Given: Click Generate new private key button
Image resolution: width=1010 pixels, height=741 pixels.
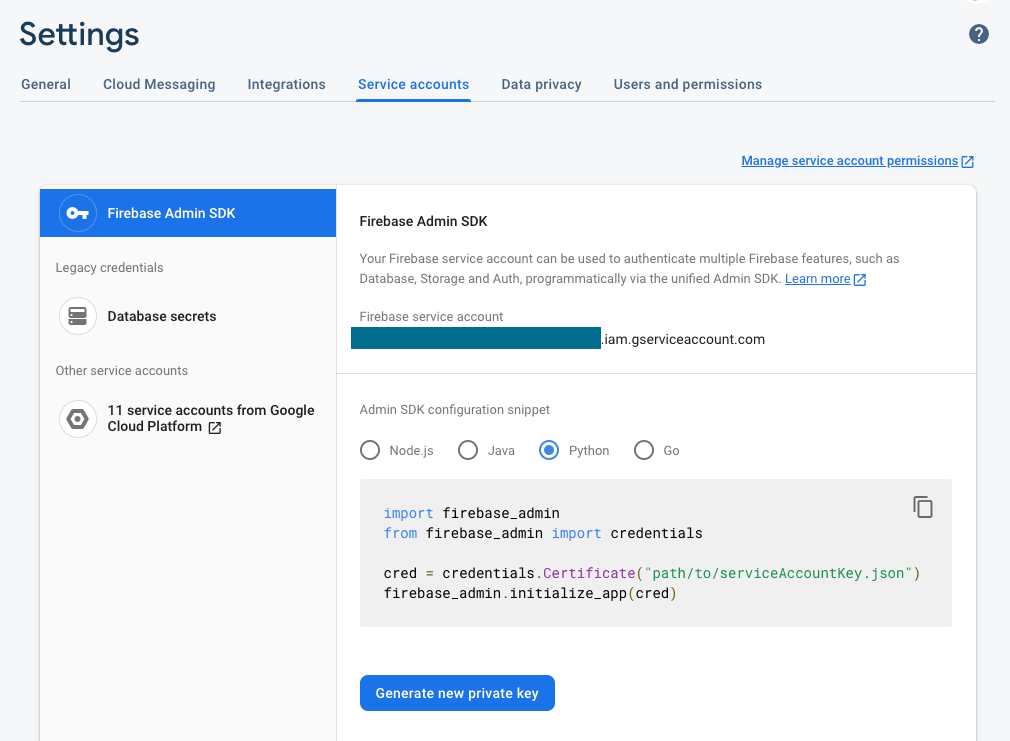Looking at the screenshot, I should point(457,693).
